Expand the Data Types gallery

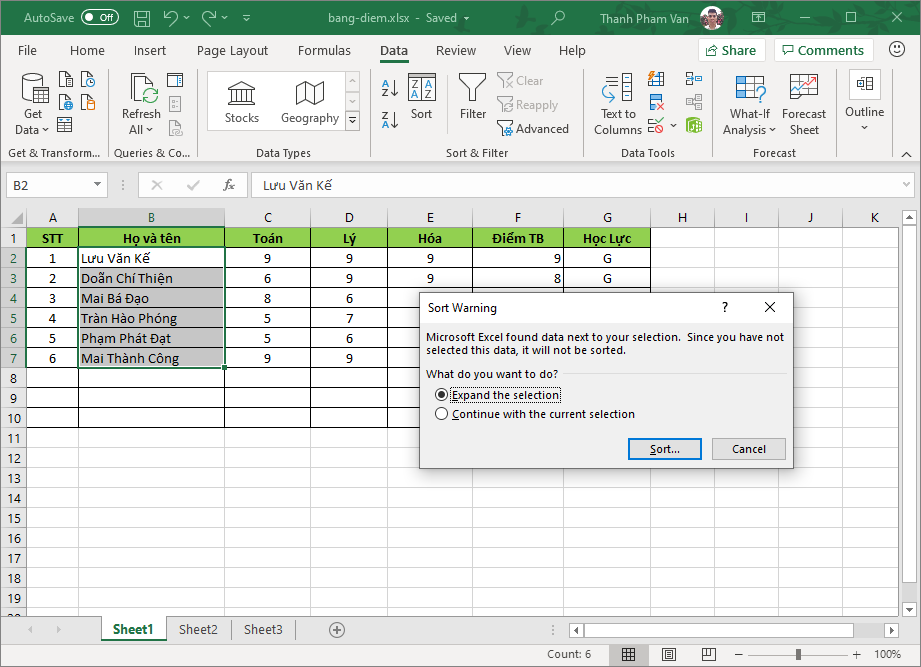[352, 121]
